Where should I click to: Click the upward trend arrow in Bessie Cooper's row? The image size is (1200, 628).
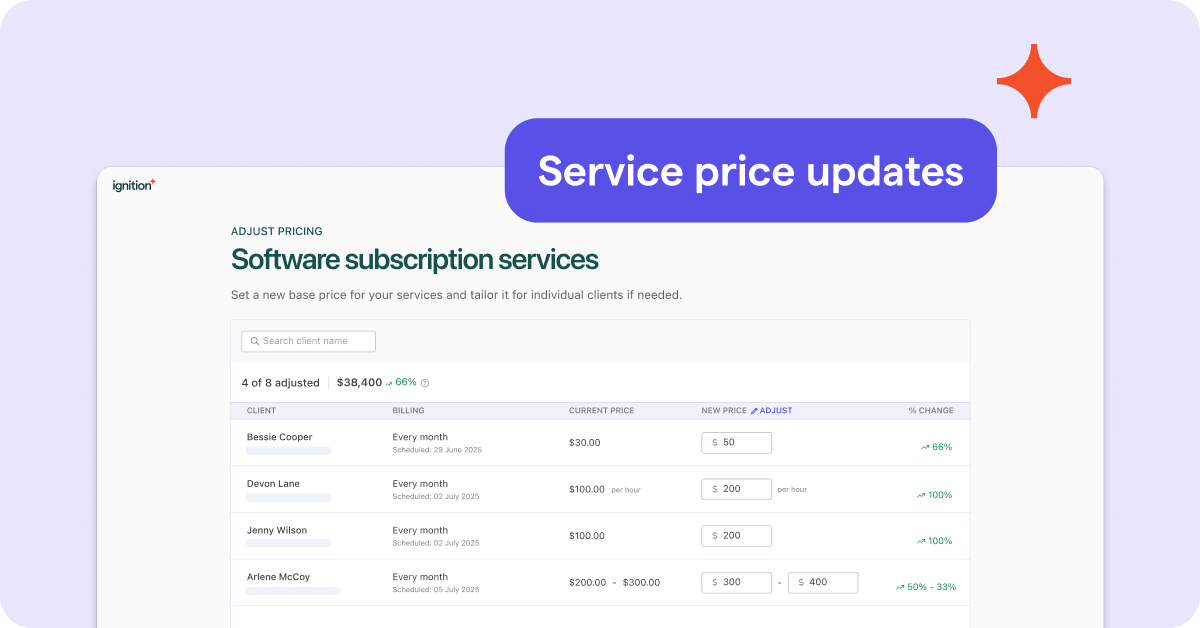pos(925,448)
